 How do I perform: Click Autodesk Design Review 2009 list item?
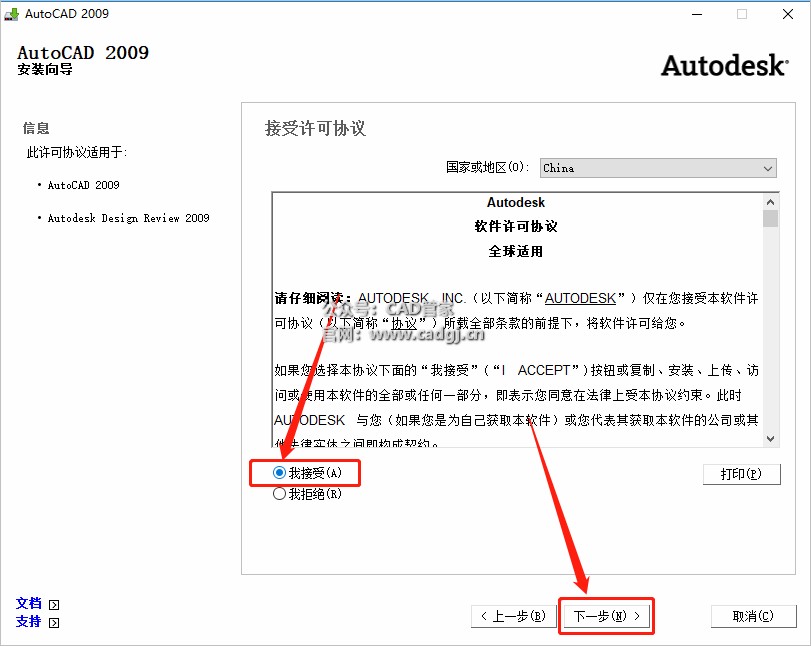coord(128,218)
